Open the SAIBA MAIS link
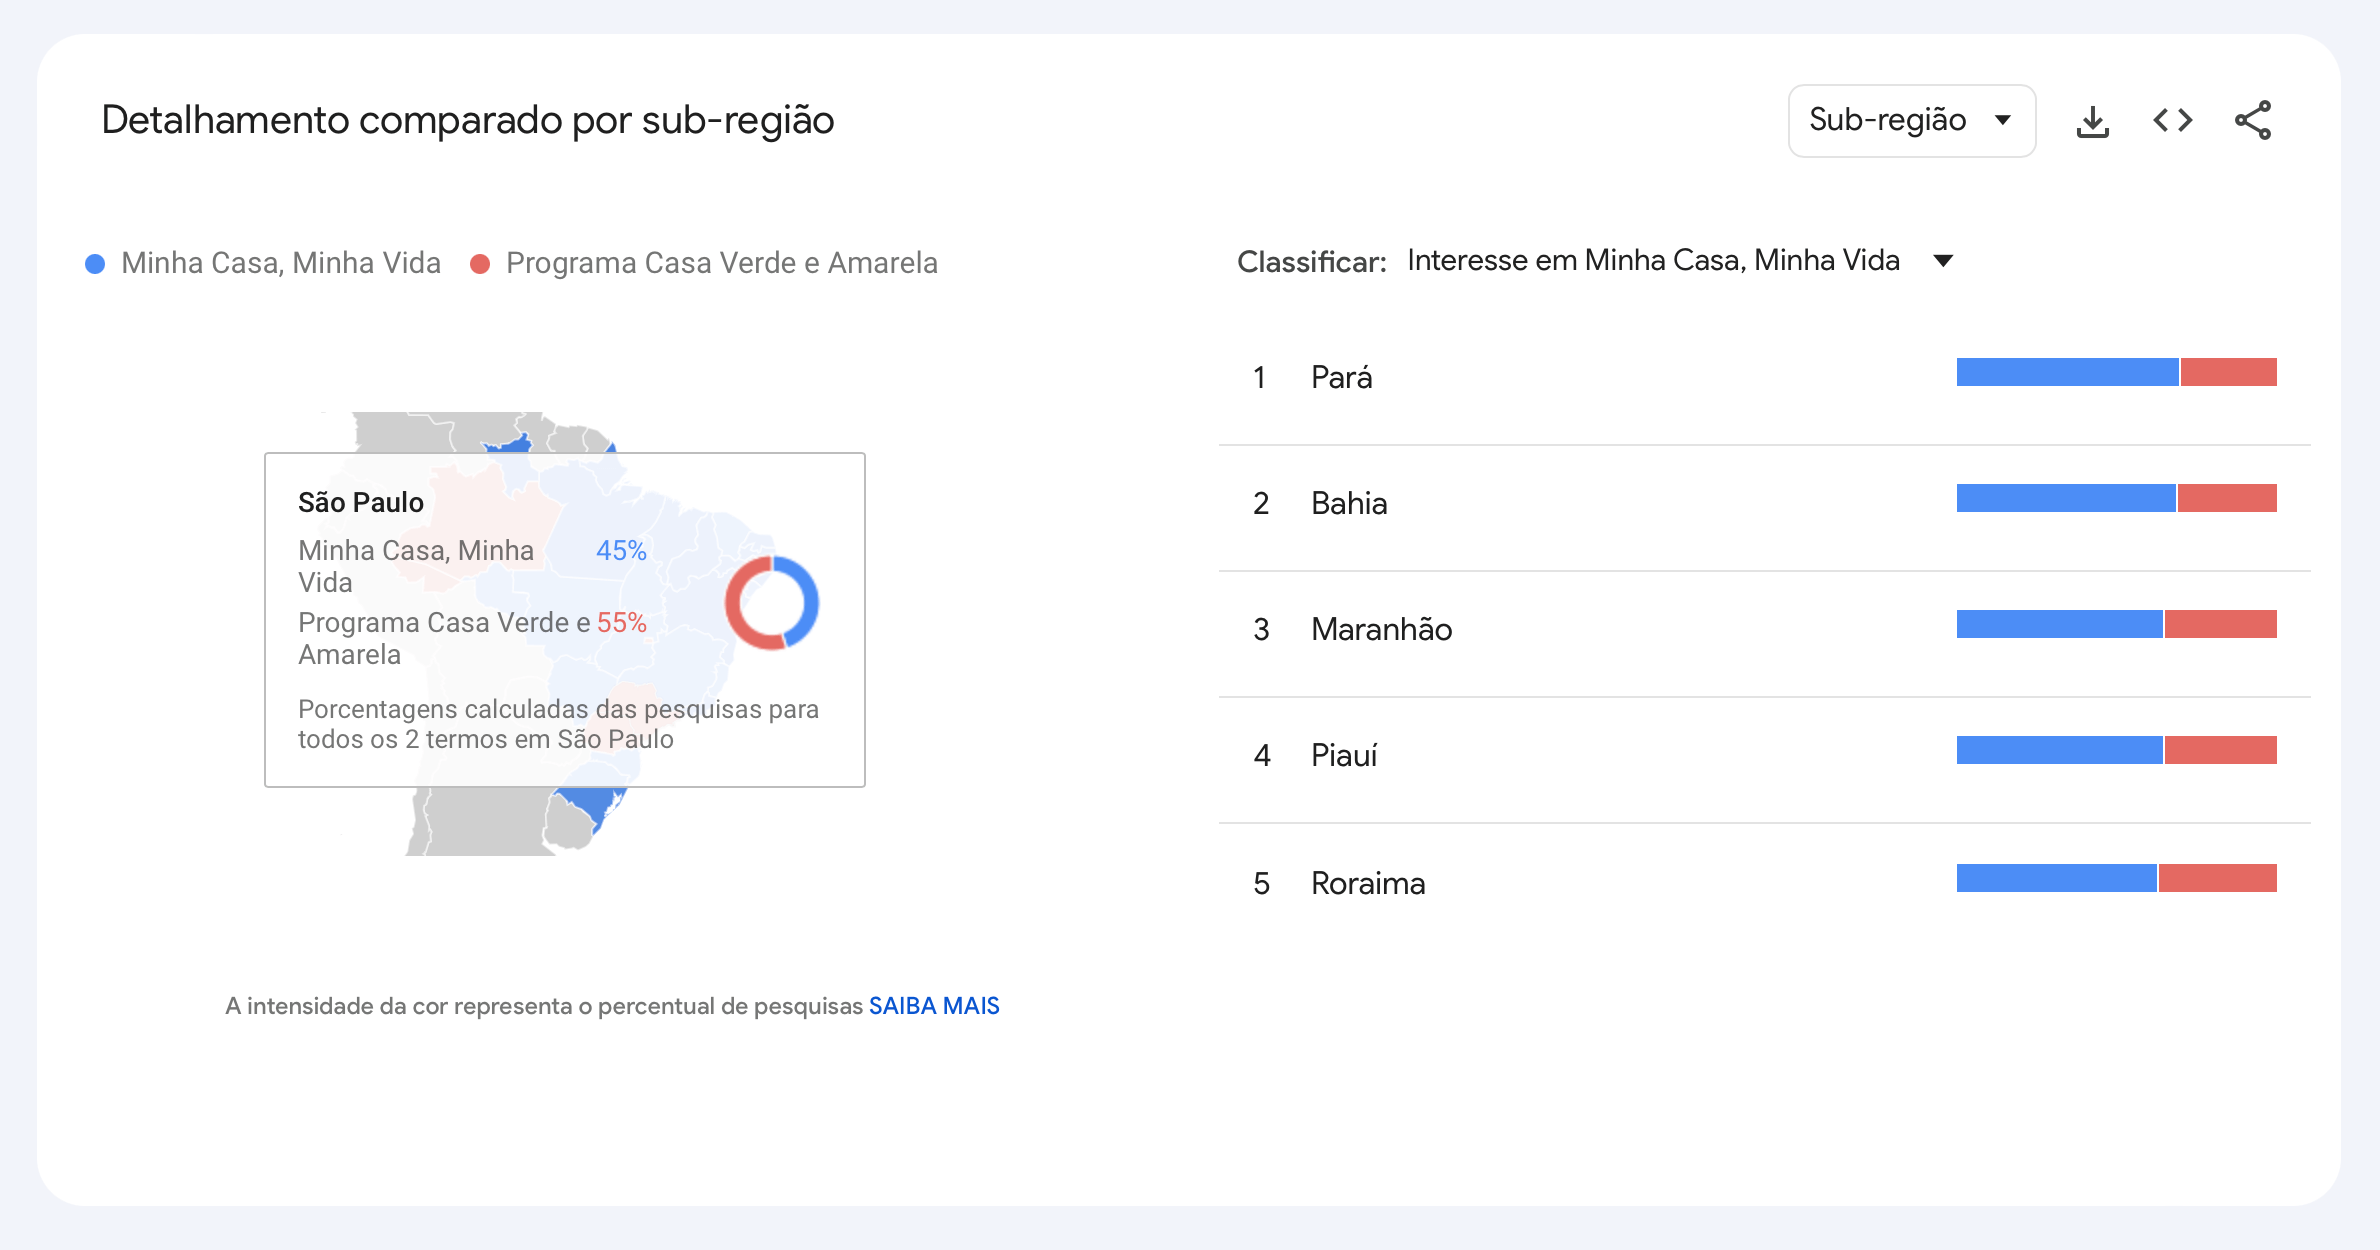The width and height of the screenshot is (2380, 1250). point(934,1006)
